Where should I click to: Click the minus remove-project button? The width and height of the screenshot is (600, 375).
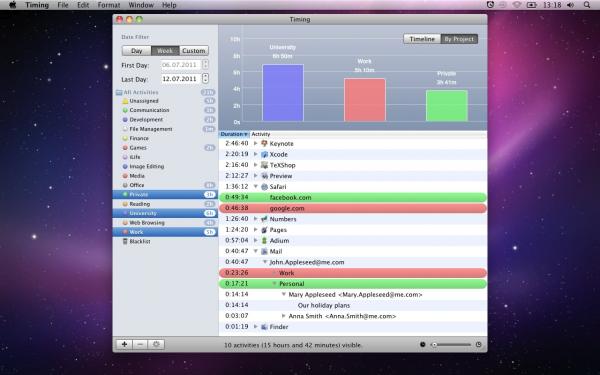point(140,344)
